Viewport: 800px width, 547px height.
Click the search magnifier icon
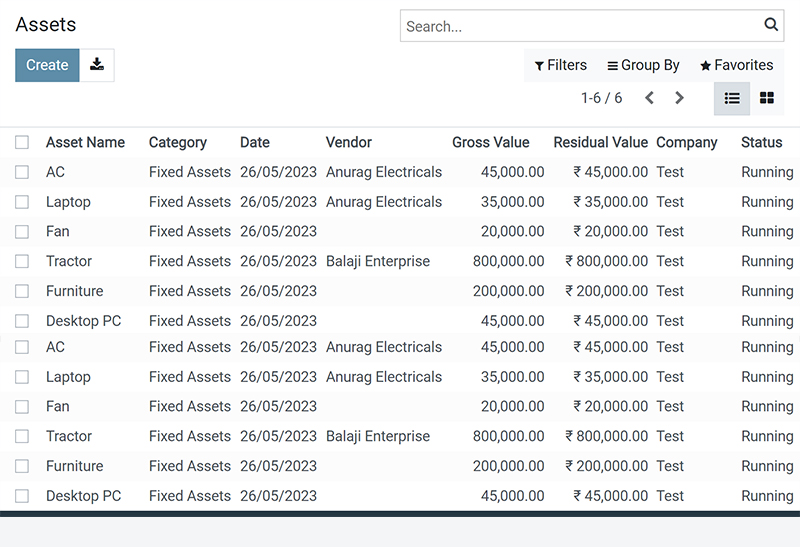click(x=771, y=24)
